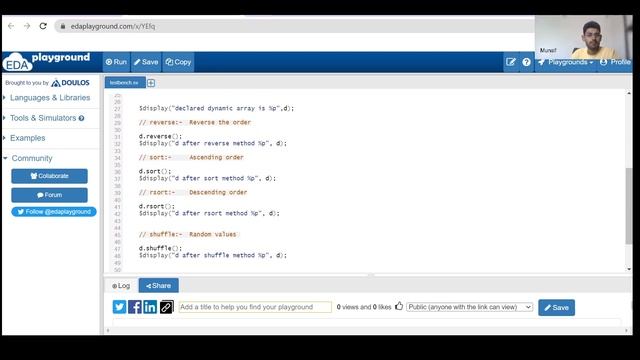The height and width of the screenshot is (360, 640).
Task: Click the '// rsort:- Descending order' comment
Action: click(x=193, y=193)
